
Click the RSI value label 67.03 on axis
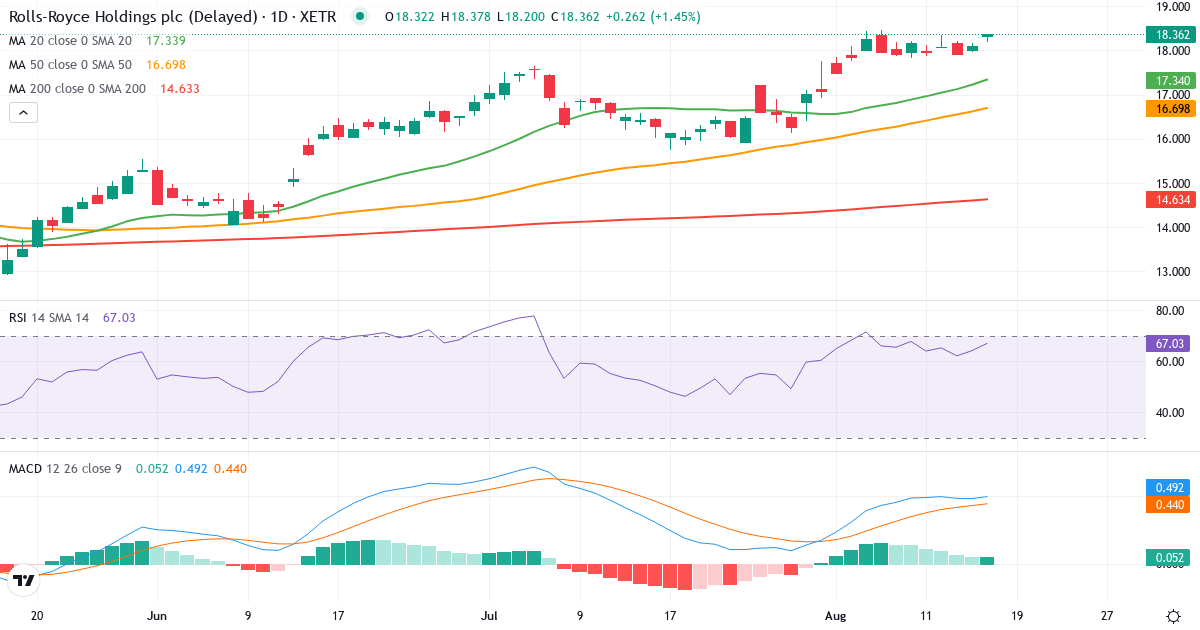(x=1169, y=343)
